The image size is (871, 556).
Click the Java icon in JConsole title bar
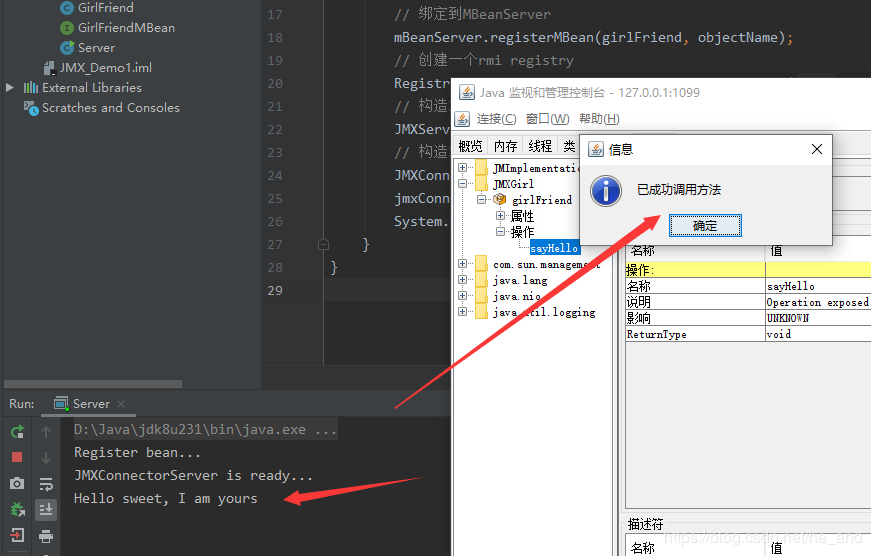[467, 92]
